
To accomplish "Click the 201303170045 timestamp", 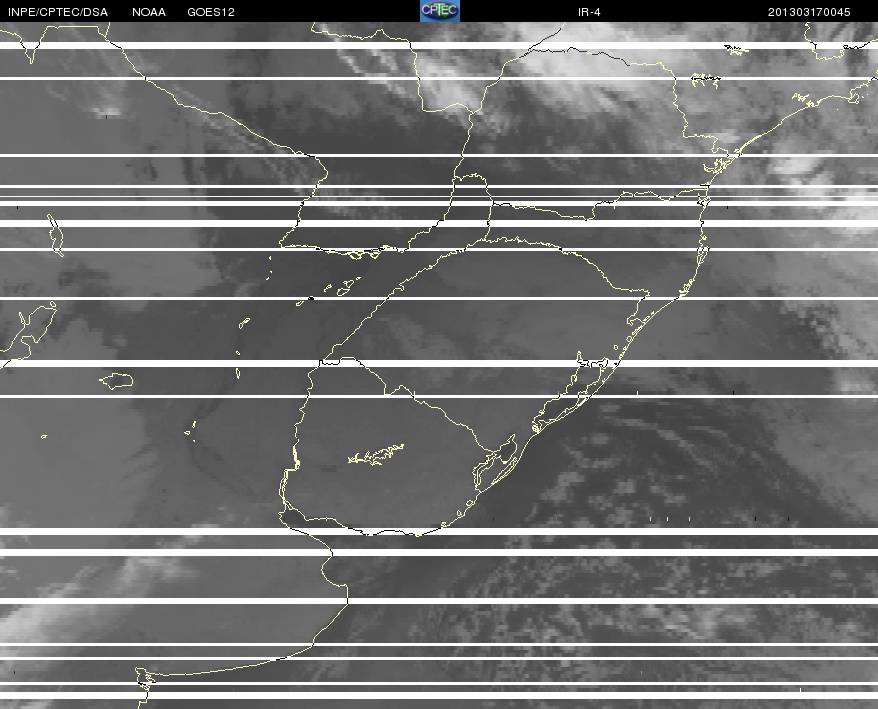I will click(809, 12).
